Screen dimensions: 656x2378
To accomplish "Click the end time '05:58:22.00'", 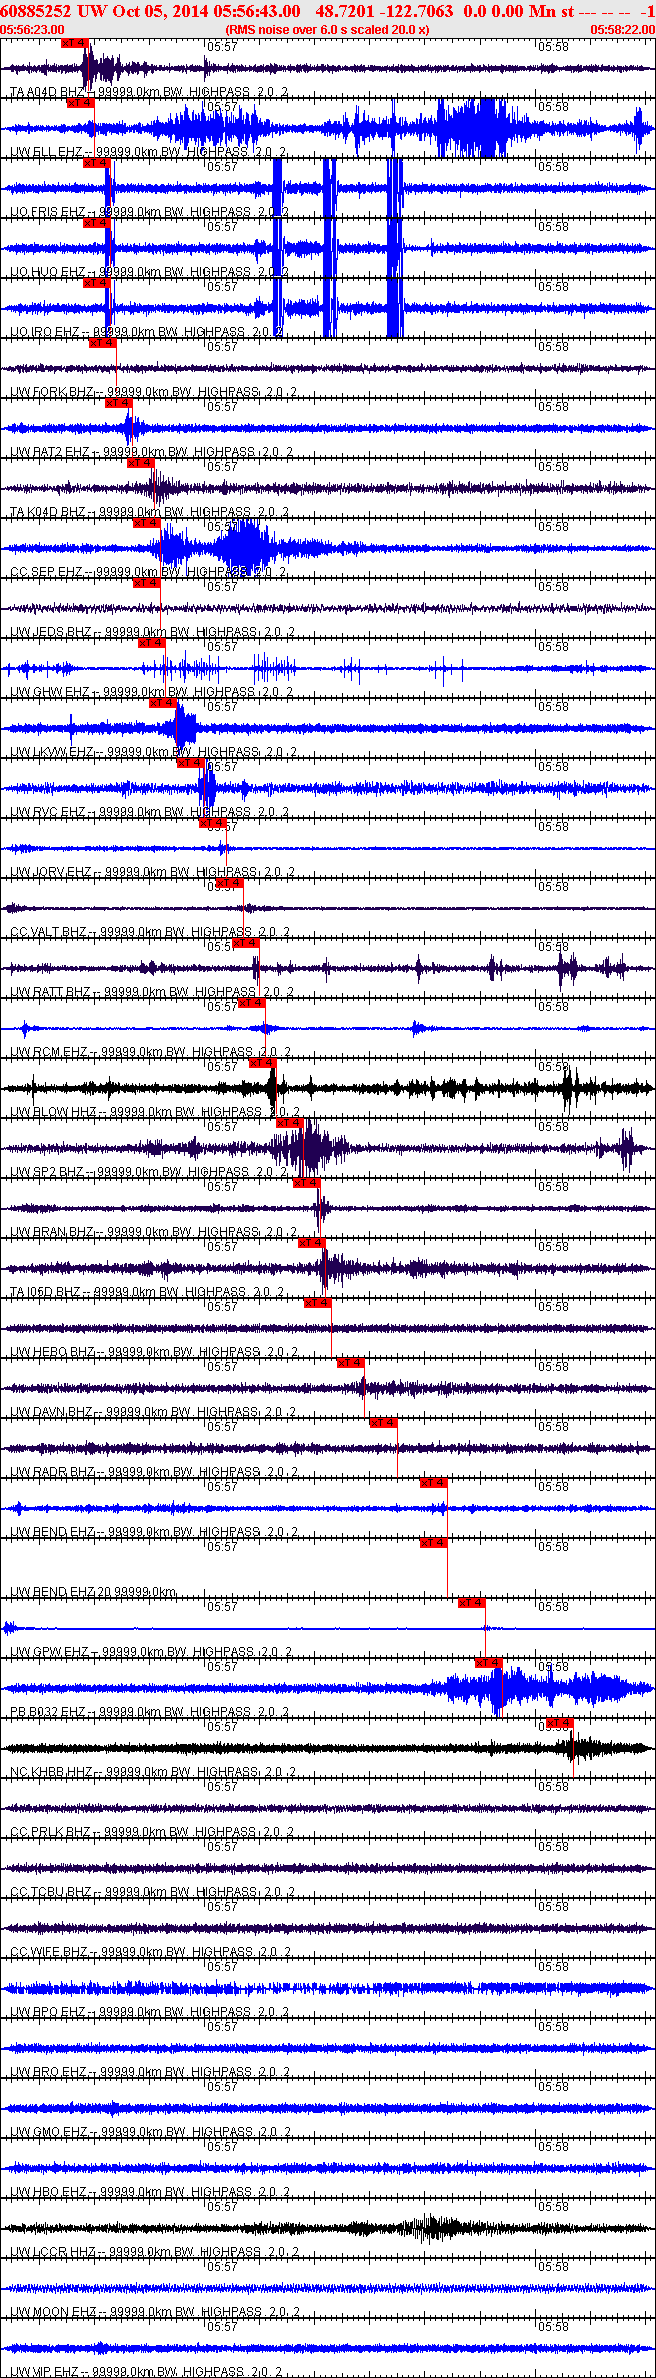I will pos(622,30).
